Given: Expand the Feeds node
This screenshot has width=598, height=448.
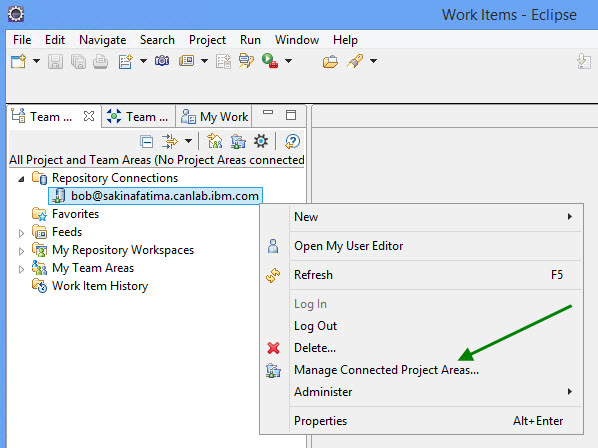Looking at the screenshot, I should coord(21,233).
